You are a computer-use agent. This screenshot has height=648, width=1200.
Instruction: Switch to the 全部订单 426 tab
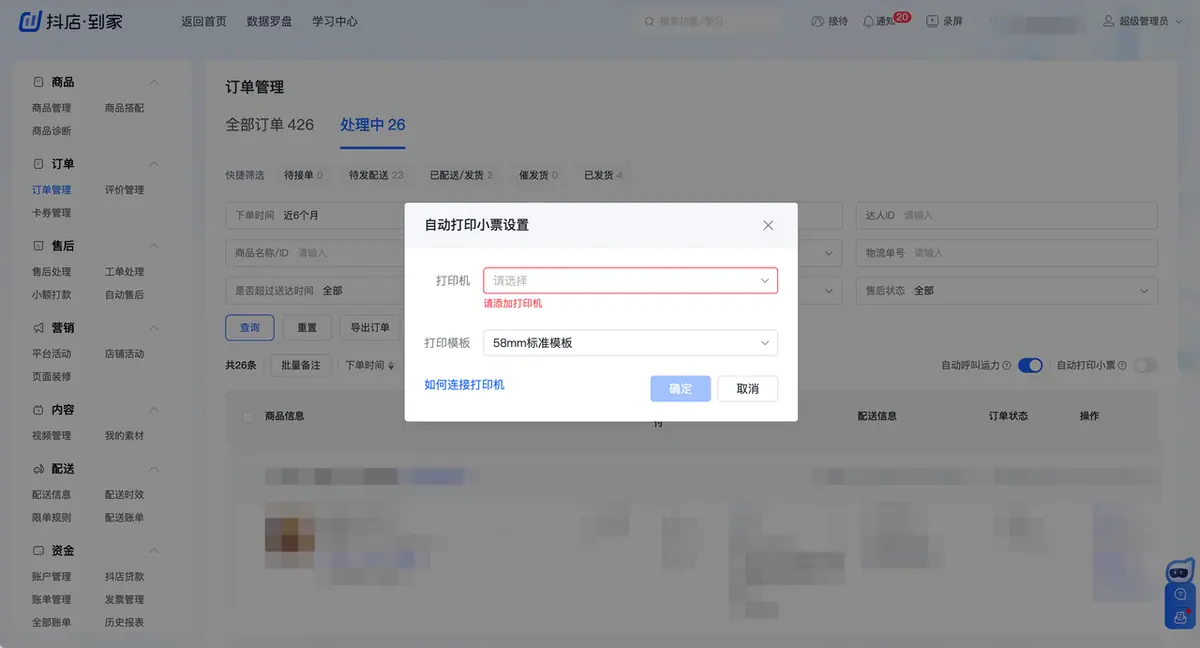[x=270, y=125]
